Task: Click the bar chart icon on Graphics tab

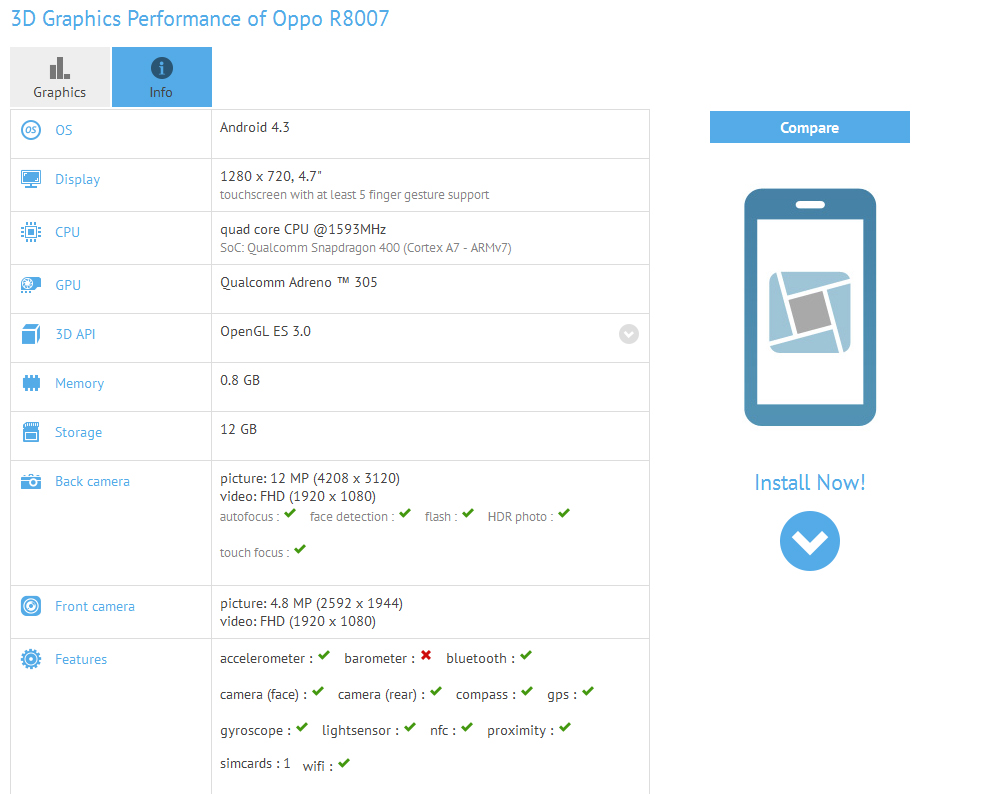Action: 60,68
